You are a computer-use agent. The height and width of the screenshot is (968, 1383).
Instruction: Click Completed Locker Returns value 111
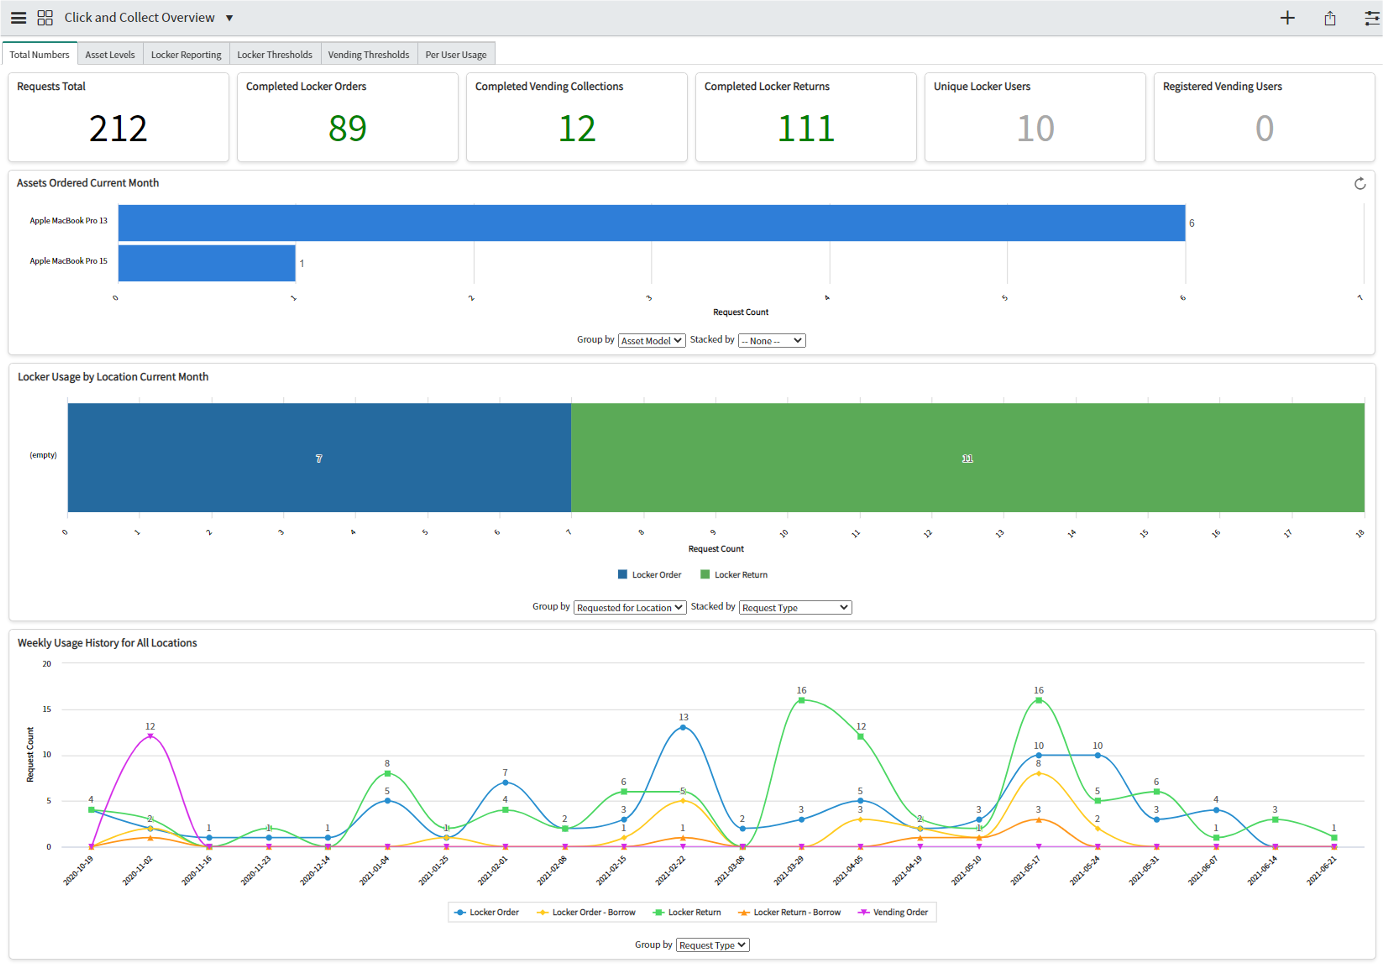pyautogui.click(x=806, y=129)
